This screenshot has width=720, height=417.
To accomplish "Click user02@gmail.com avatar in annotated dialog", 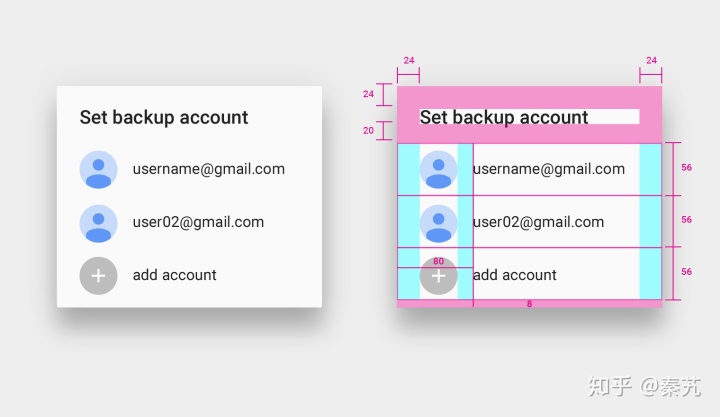I will (x=439, y=223).
